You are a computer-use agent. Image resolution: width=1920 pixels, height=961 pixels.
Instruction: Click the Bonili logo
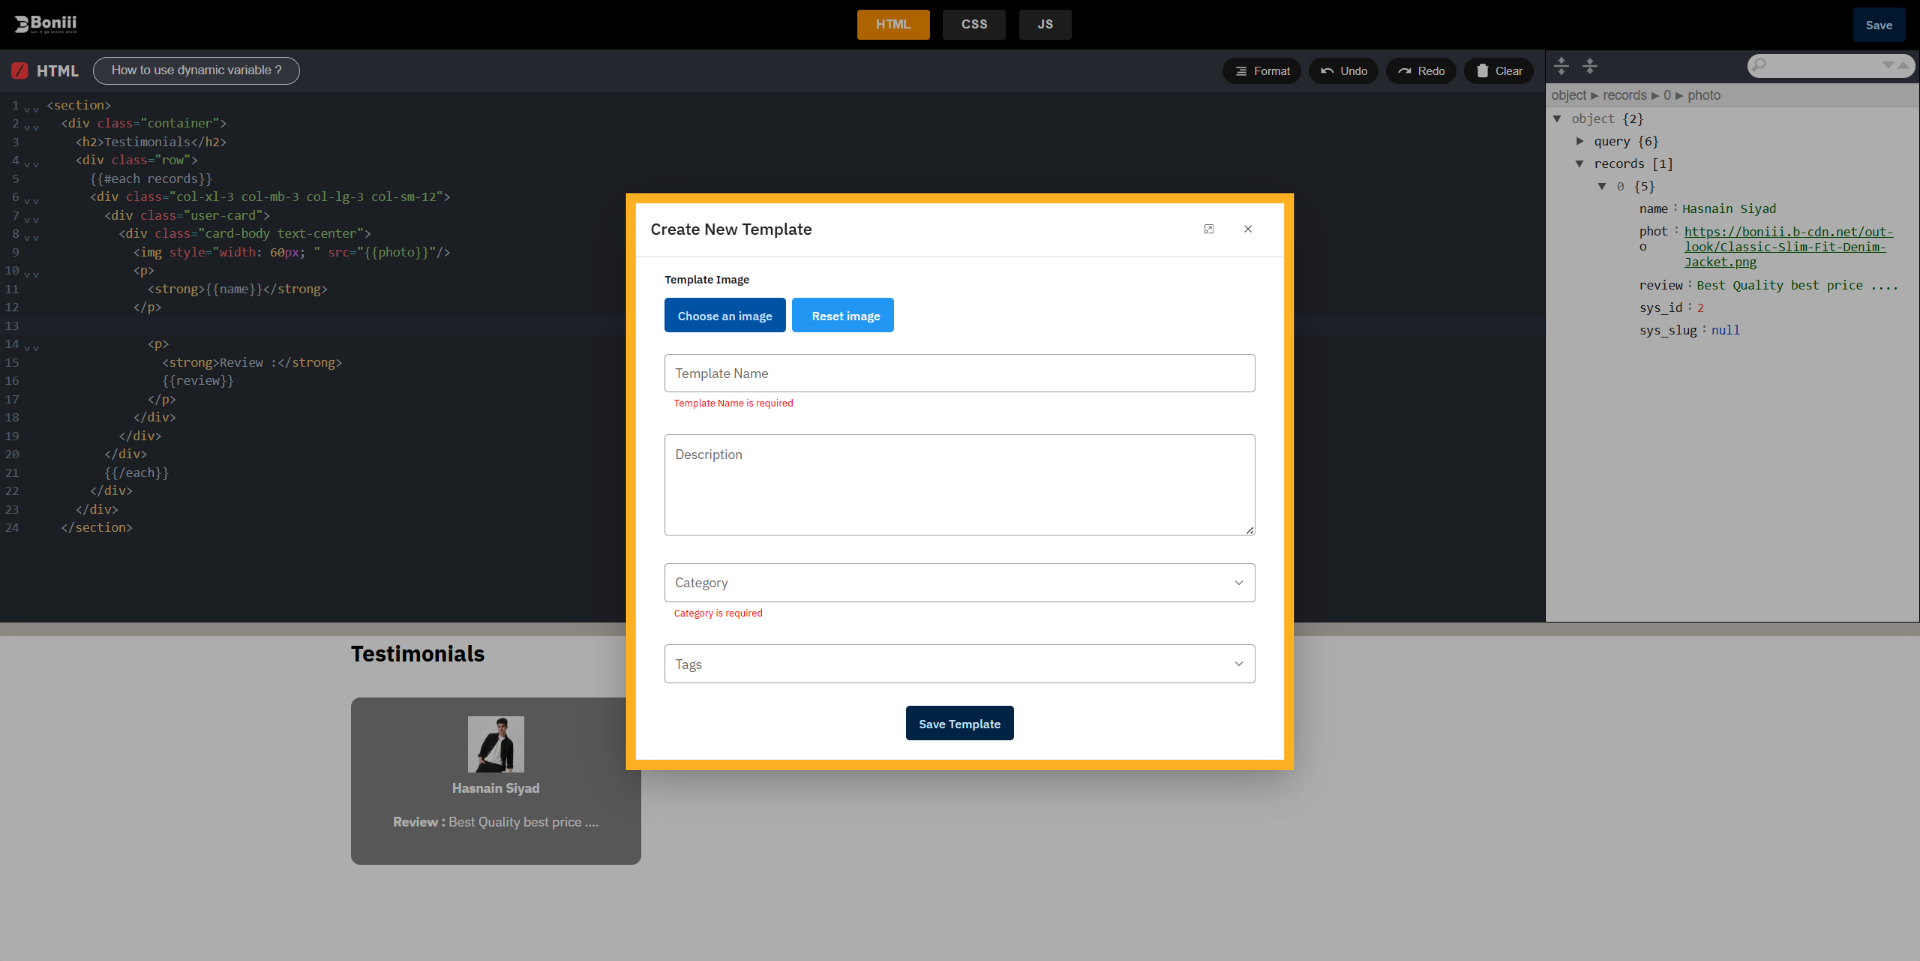coord(46,24)
